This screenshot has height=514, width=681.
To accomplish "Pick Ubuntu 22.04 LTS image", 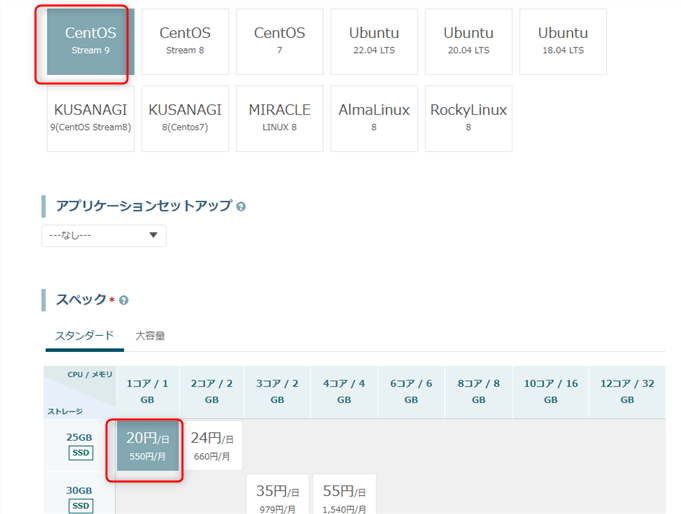I will point(374,42).
